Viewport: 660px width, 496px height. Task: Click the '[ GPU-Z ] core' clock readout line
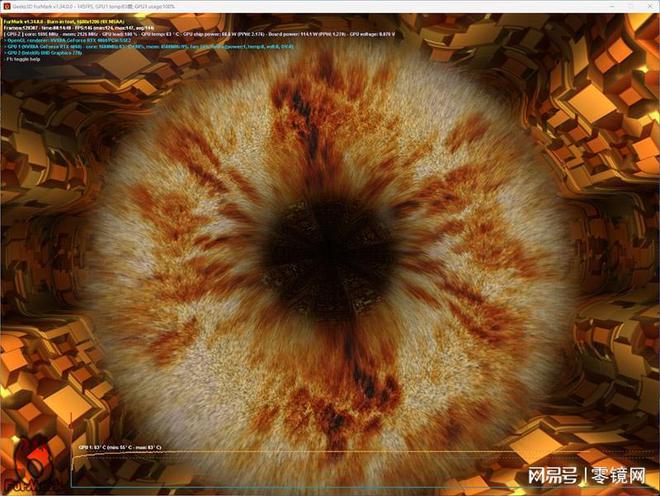click(x=200, y=34)
